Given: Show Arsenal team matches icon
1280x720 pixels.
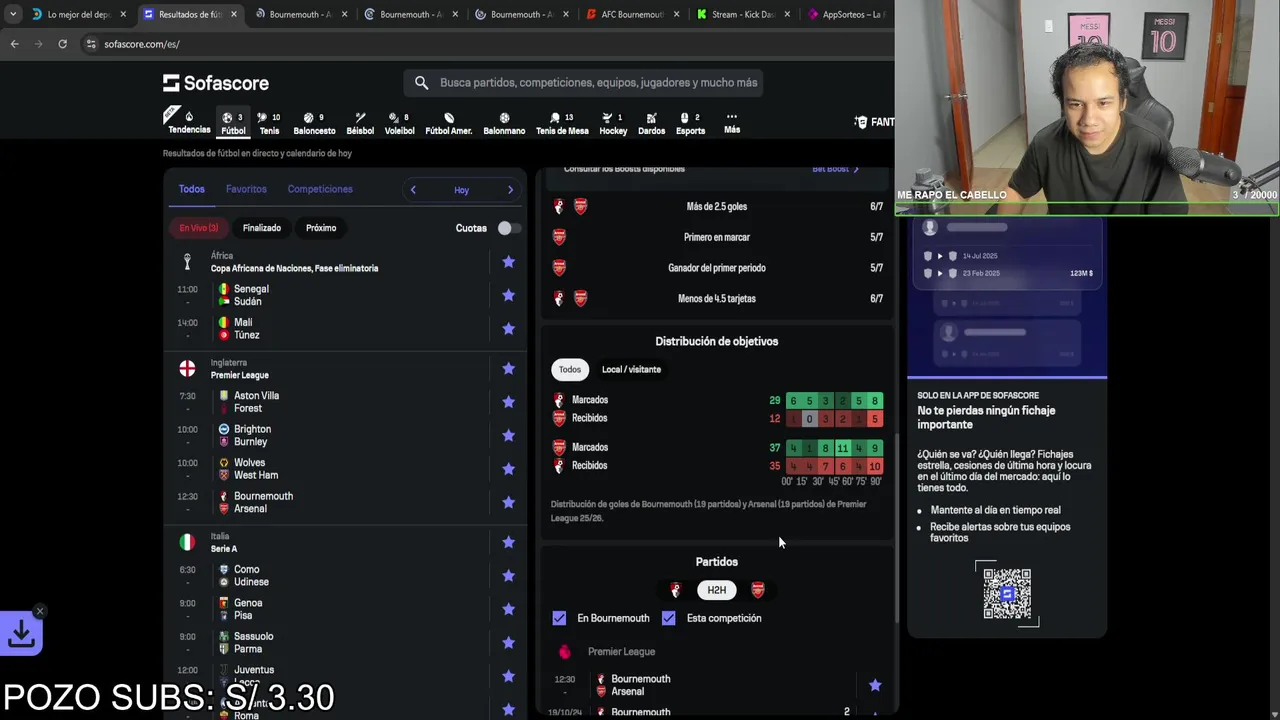Looking at the screenshot, I should tap(758, 590).
